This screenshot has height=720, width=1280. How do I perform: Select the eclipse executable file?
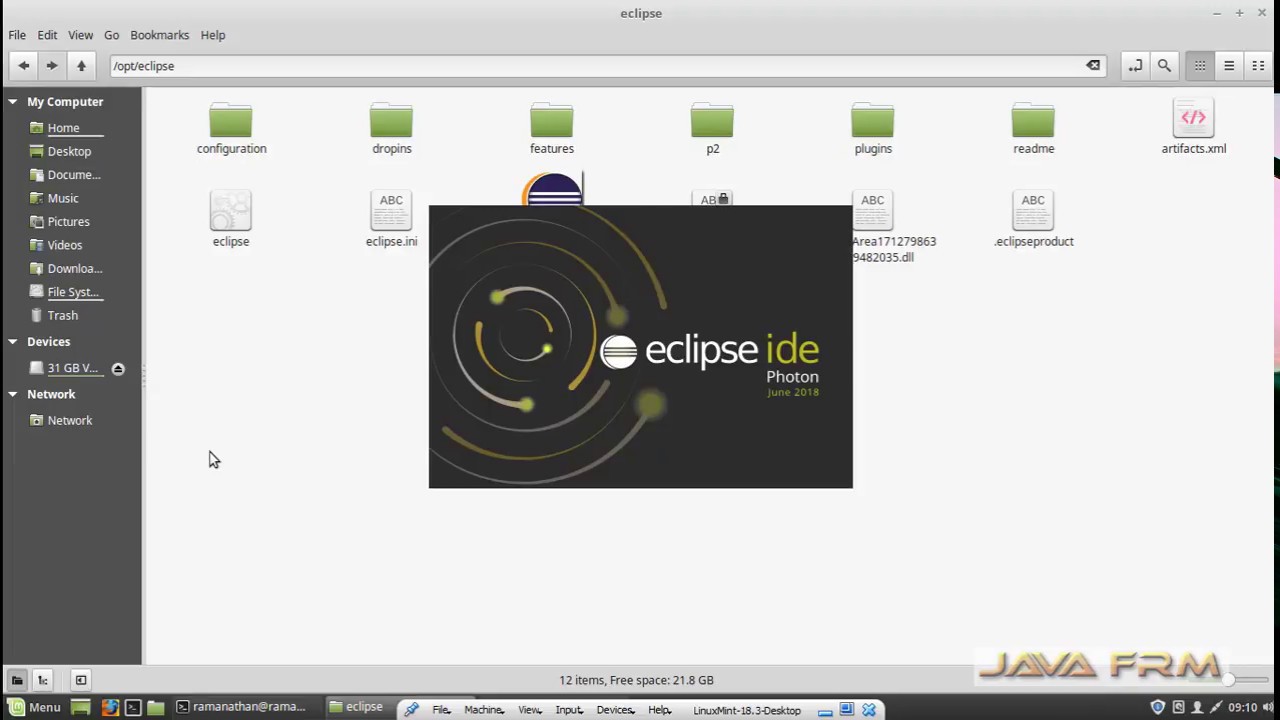(x=231, y=219)
